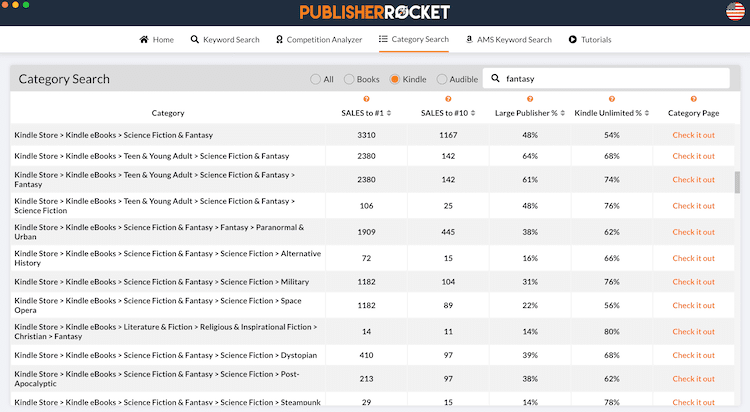Sort by SALES to #1 column
750x412 pixels.
click(x=366, y=113)
